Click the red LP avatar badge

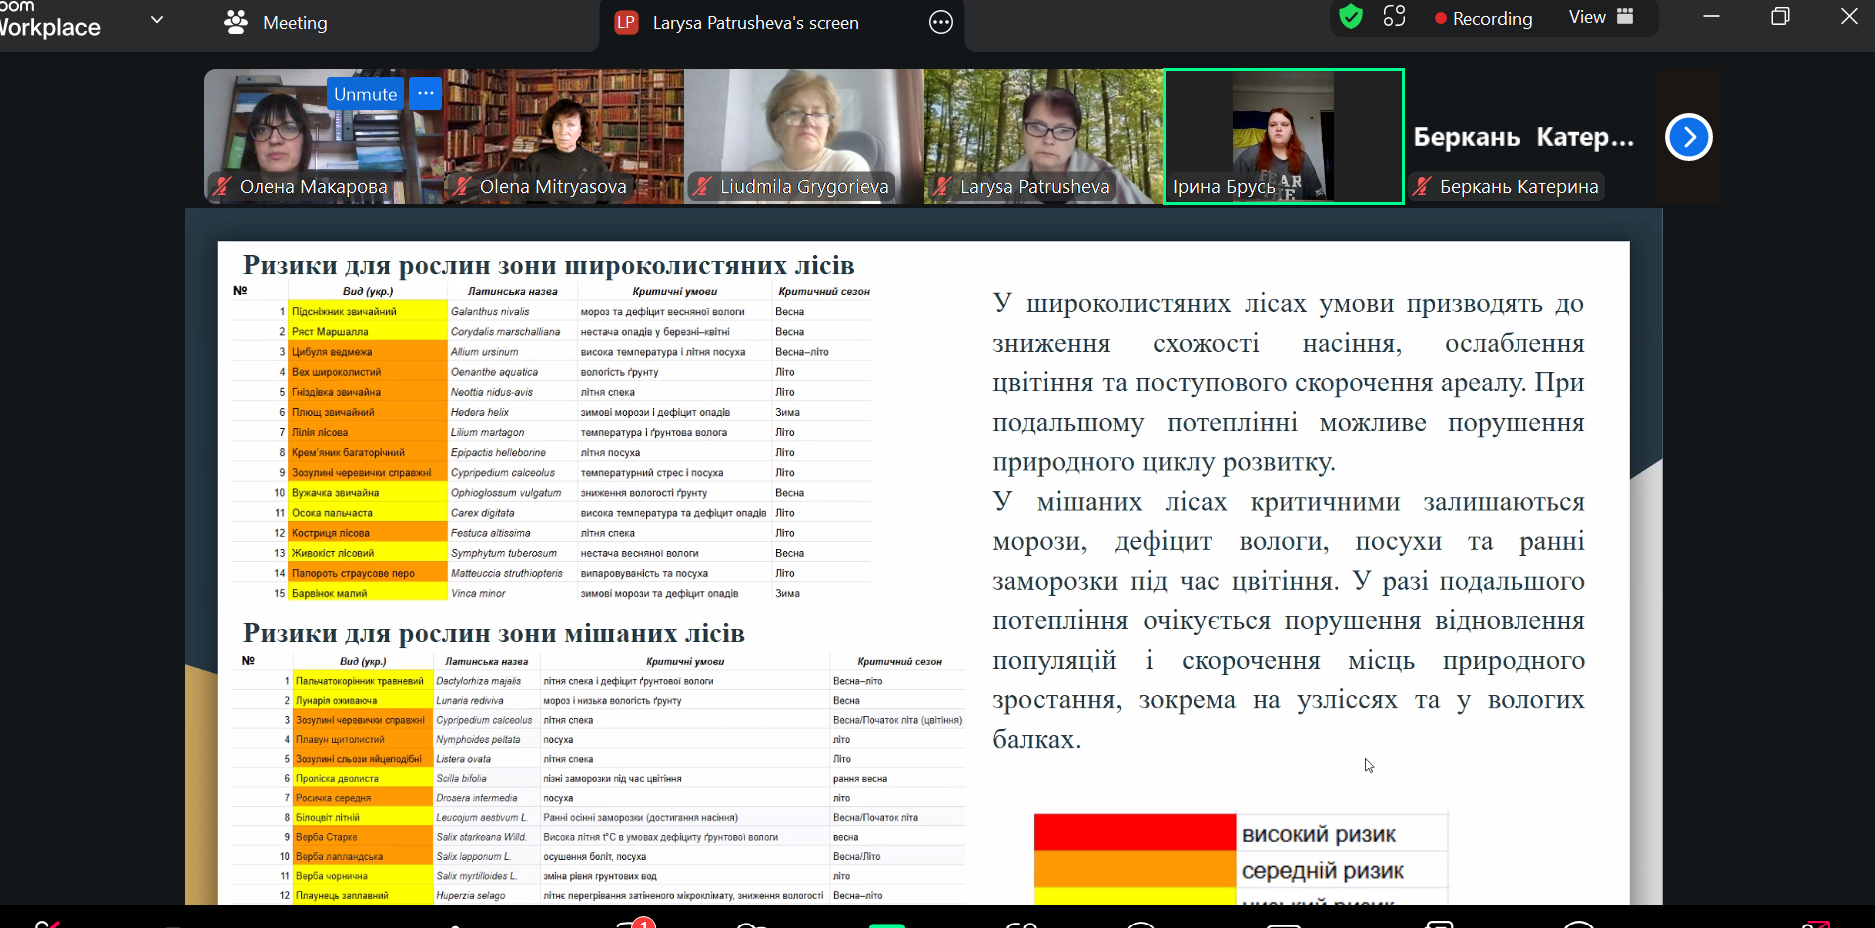point(626,22)
